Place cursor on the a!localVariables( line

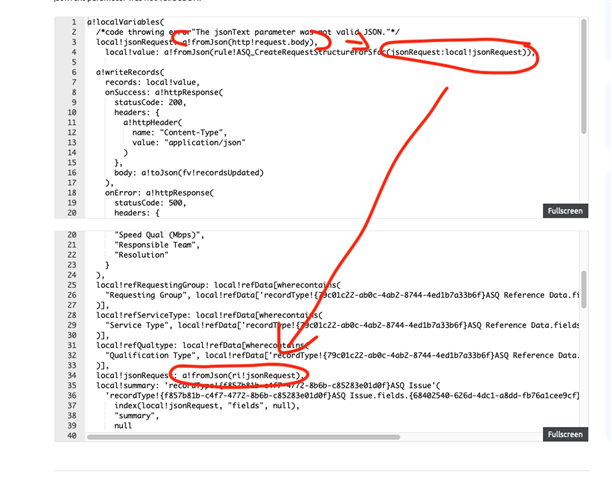click(126, 22)
